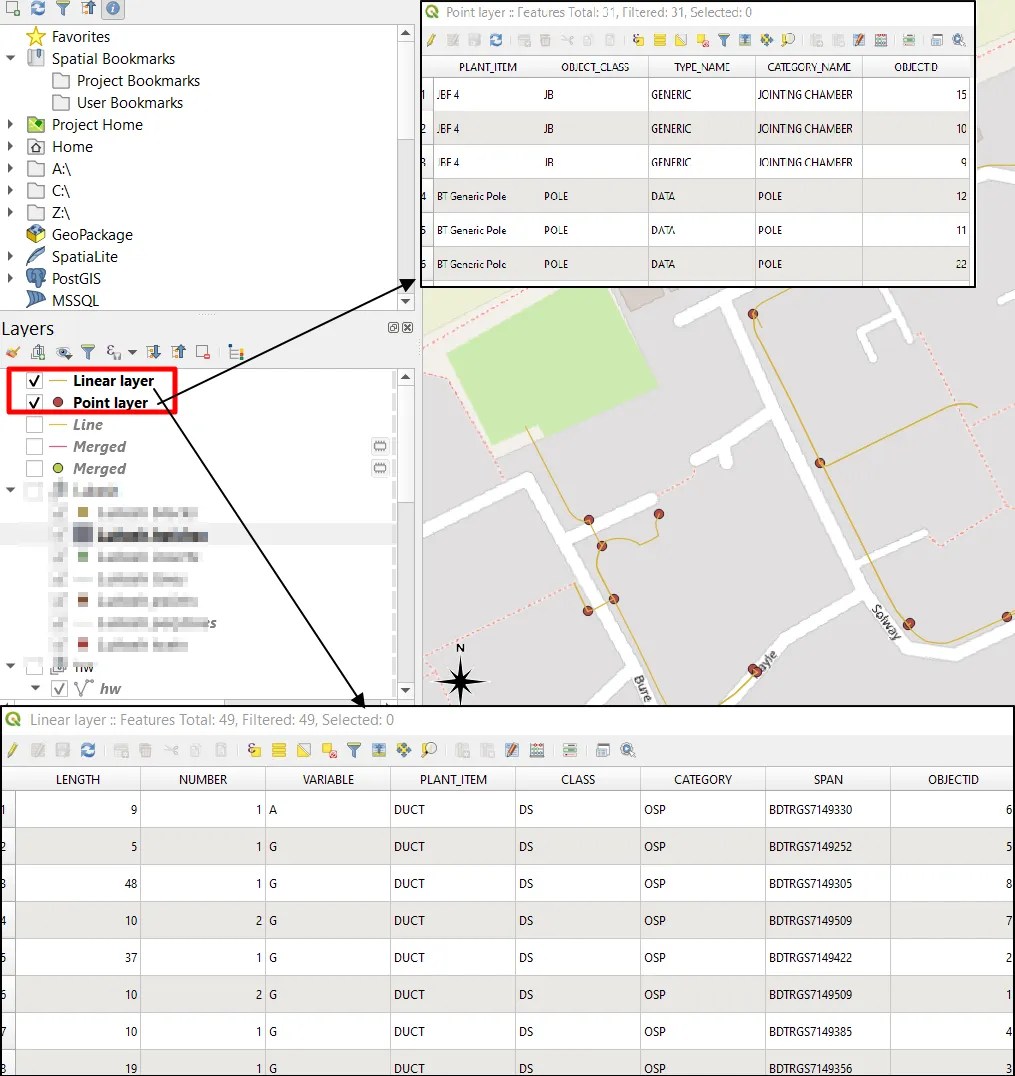
Task: Uncheck the Point layer visibility
Action: point(33,403)
